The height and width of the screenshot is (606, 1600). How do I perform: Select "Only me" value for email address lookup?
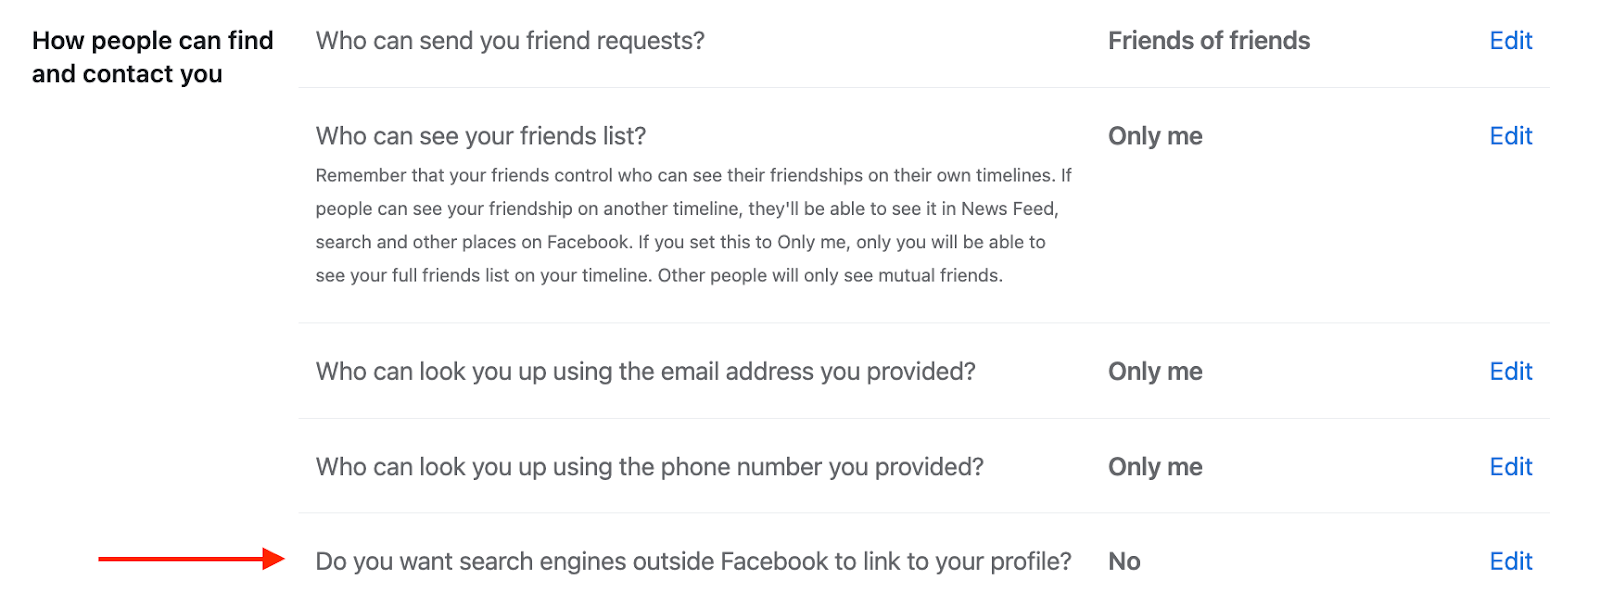click(x=1155, y=372)
